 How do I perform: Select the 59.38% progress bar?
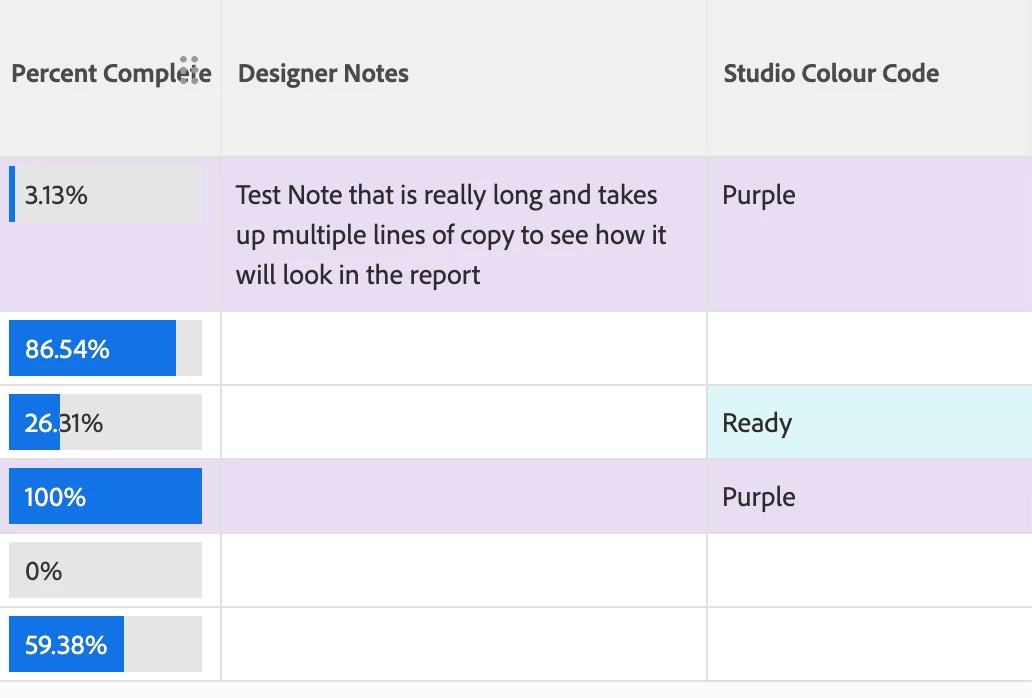[x=105, y=645]
